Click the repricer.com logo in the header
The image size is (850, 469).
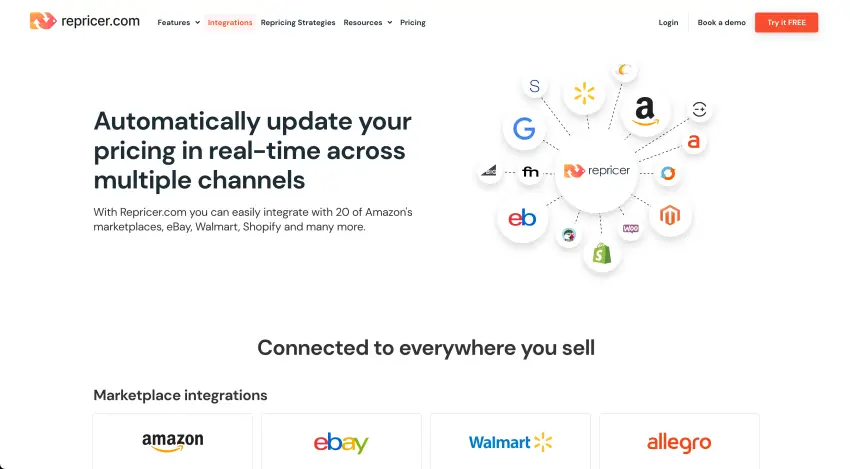(x=84, y=22)
